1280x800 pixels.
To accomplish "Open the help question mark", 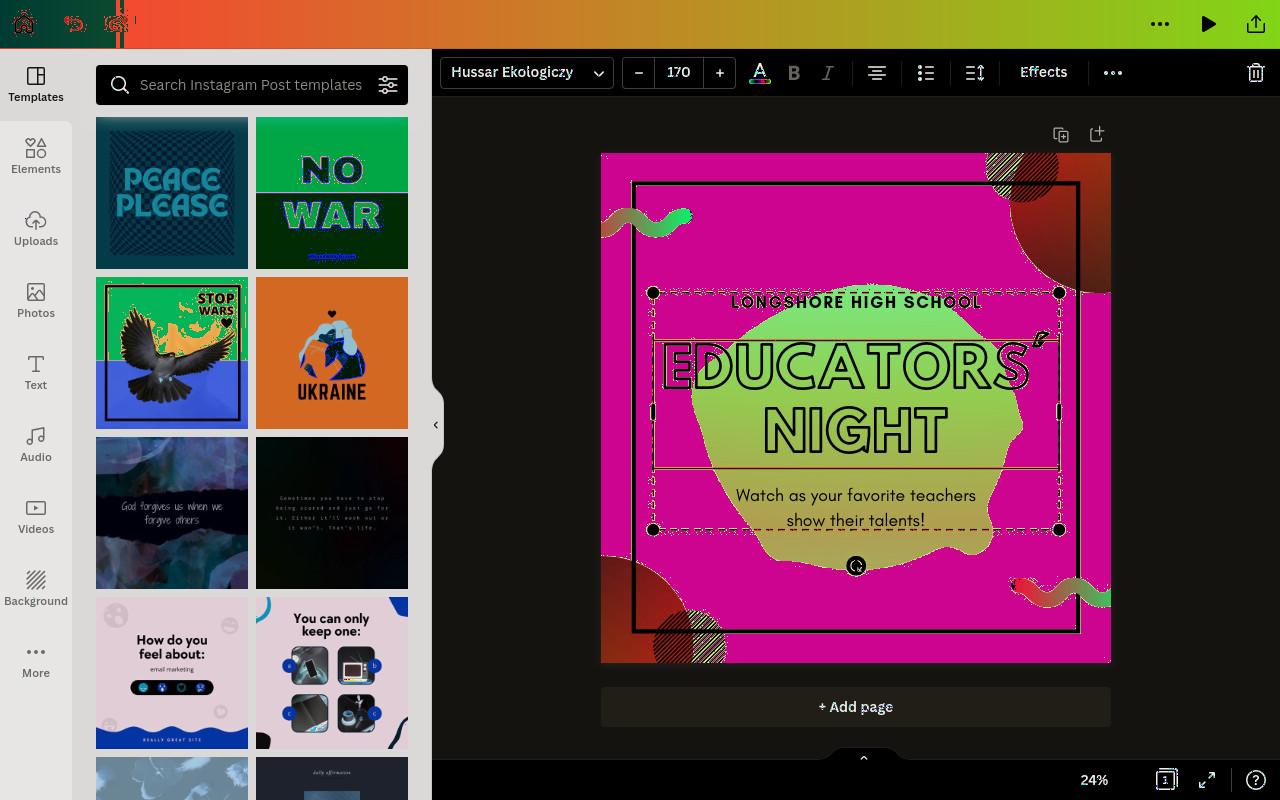I will (1256, 780).
